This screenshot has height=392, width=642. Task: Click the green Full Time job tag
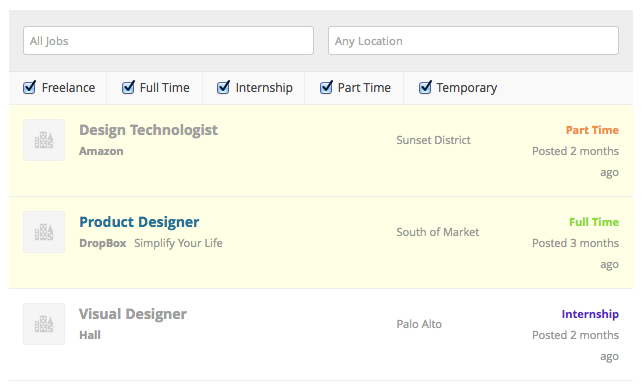pyautogui.click(x=594, y=222)
